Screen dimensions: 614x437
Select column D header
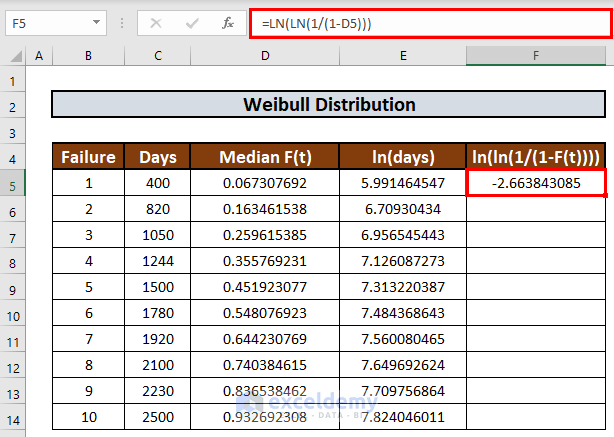click(x=265, y=56)
